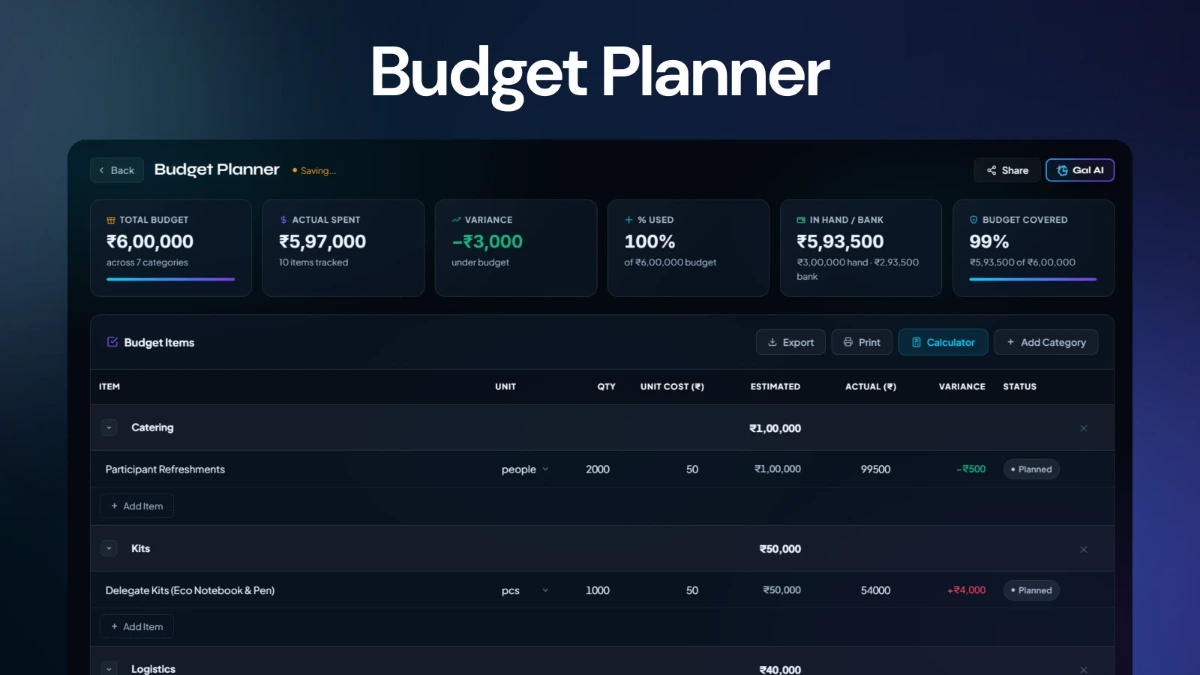
Task: Export the budget items
Action: [791, 342]
